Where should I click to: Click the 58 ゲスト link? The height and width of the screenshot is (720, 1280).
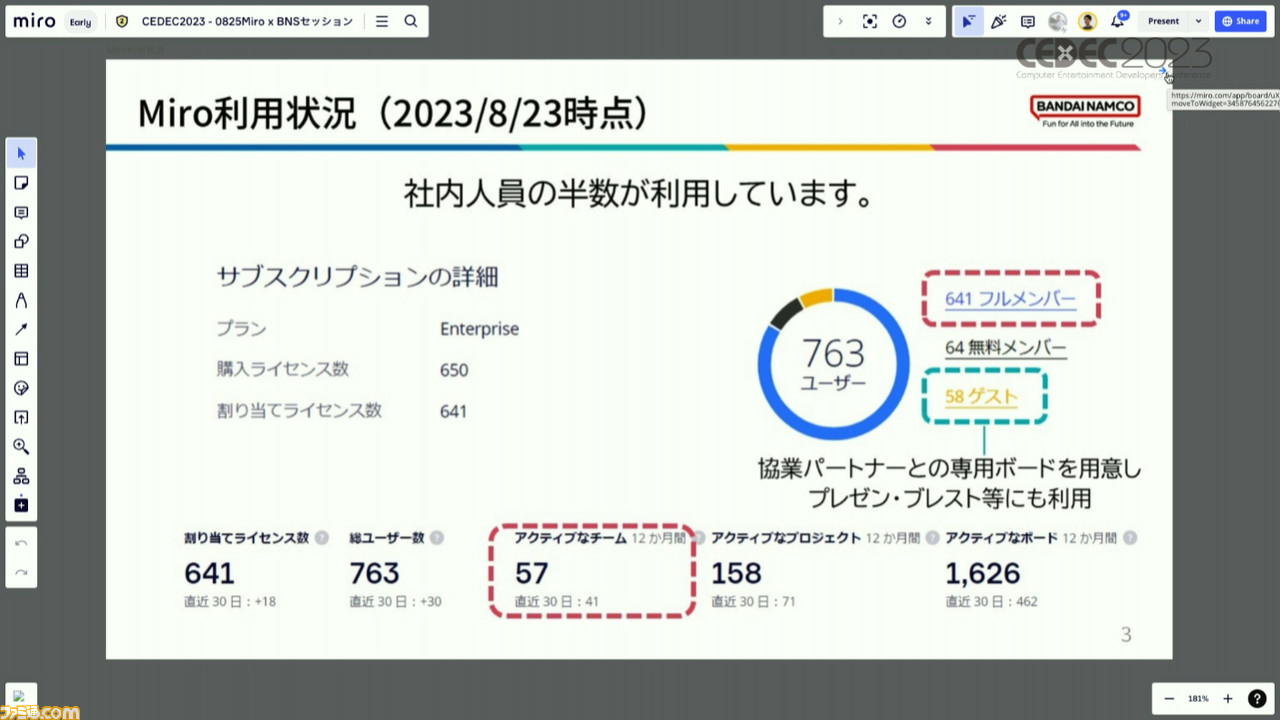(x=981, y=396)
